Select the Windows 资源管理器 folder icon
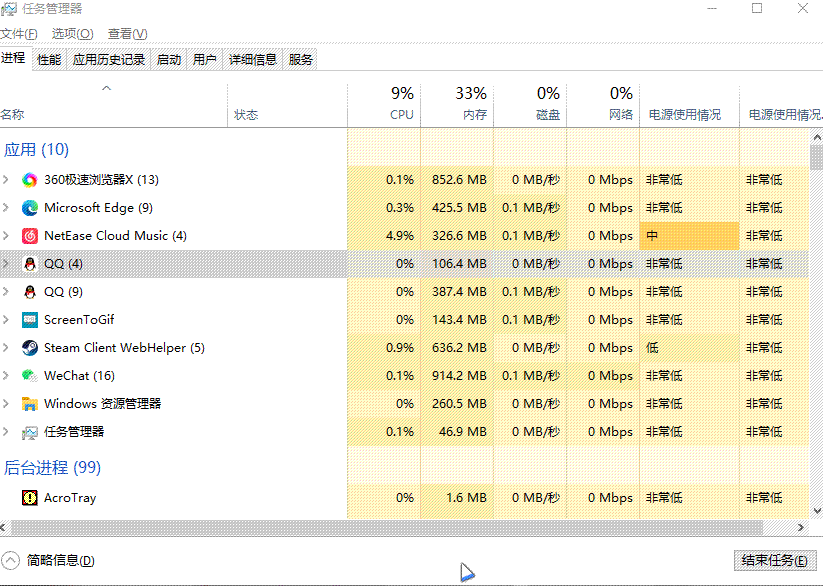The height and width of the screenshot is (586, 823). [x=30, y=403]
